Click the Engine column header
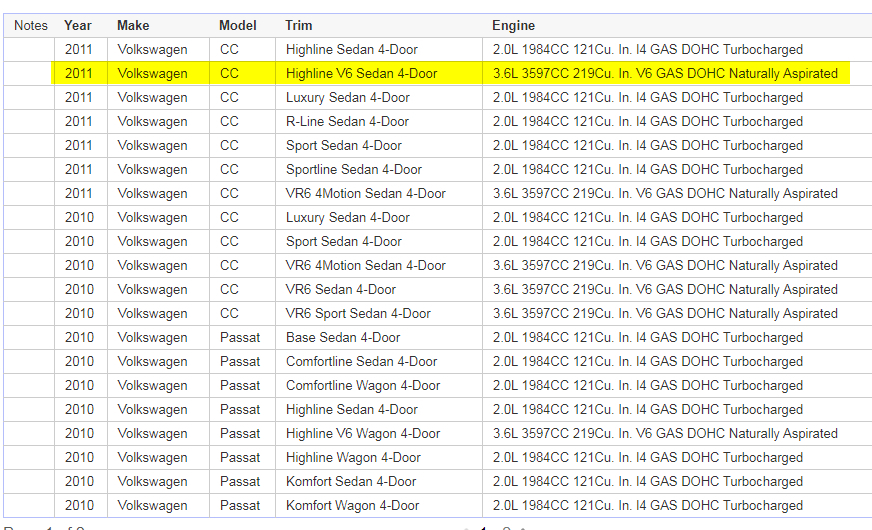 (513, 25)
